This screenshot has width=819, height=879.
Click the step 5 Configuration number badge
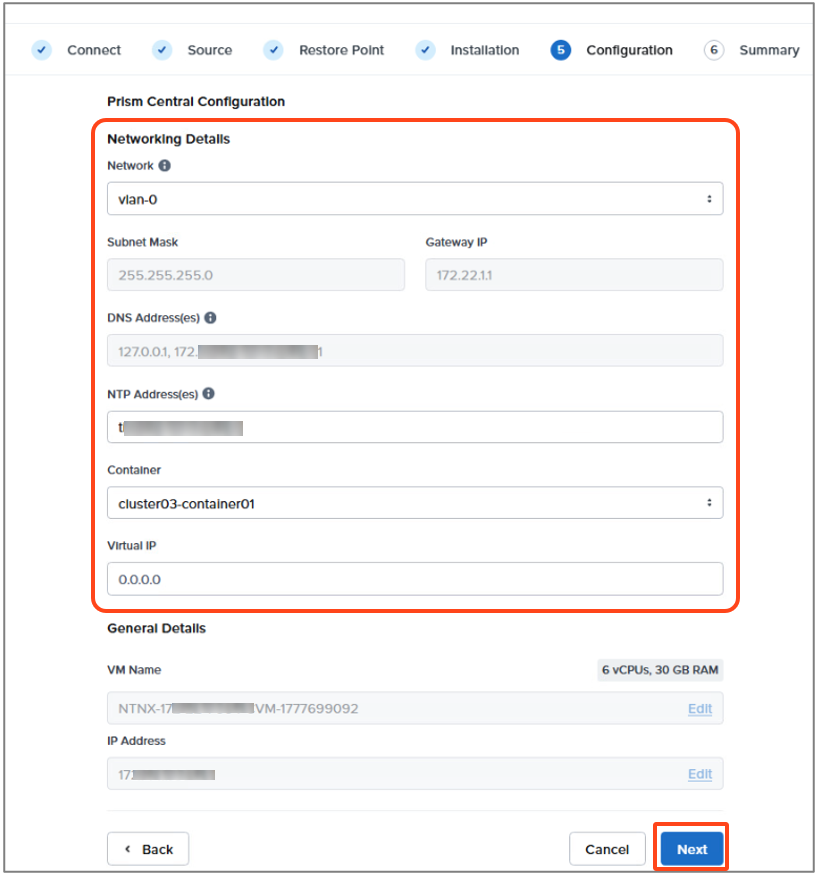tap(561, 50)
